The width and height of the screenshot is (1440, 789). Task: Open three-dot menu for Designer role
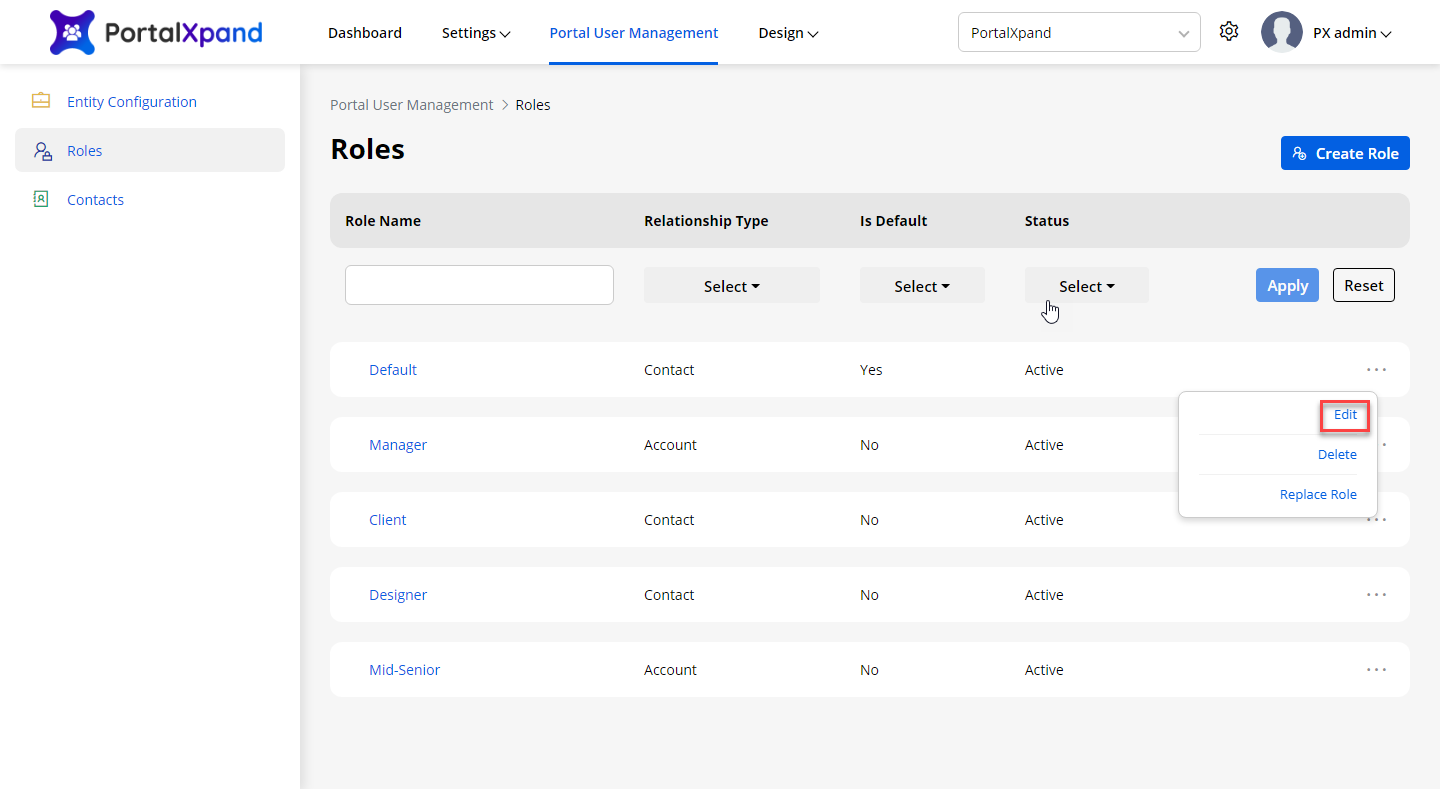coord(1376,595)
